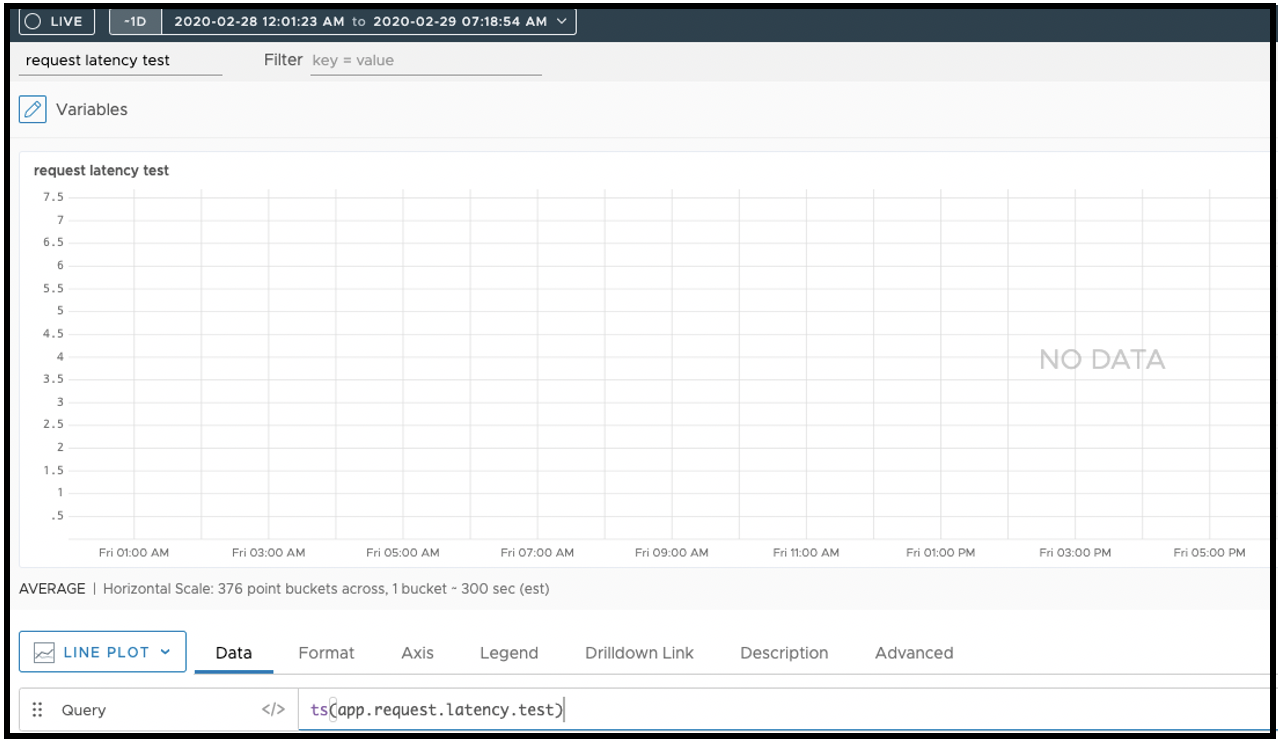Open the Format tab
The image size is (1278, 742).
326,653
